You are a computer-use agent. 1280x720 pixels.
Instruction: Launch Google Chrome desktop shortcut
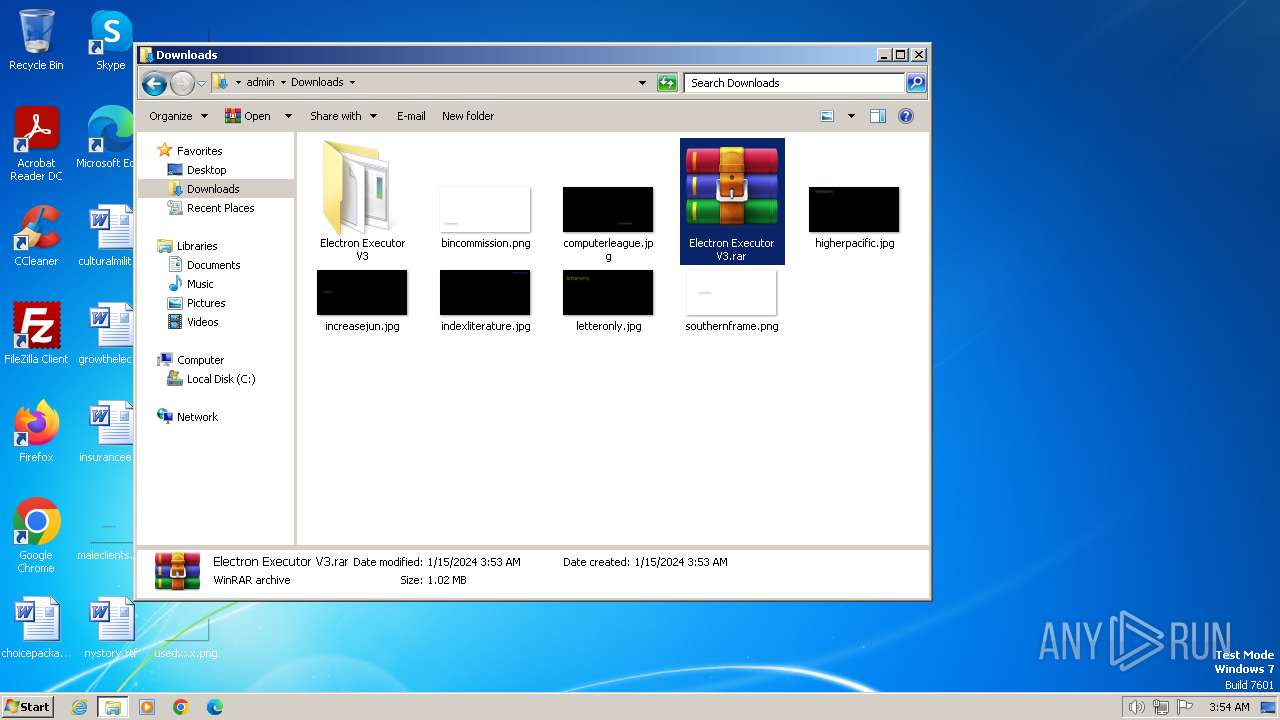tap(36, 535)
